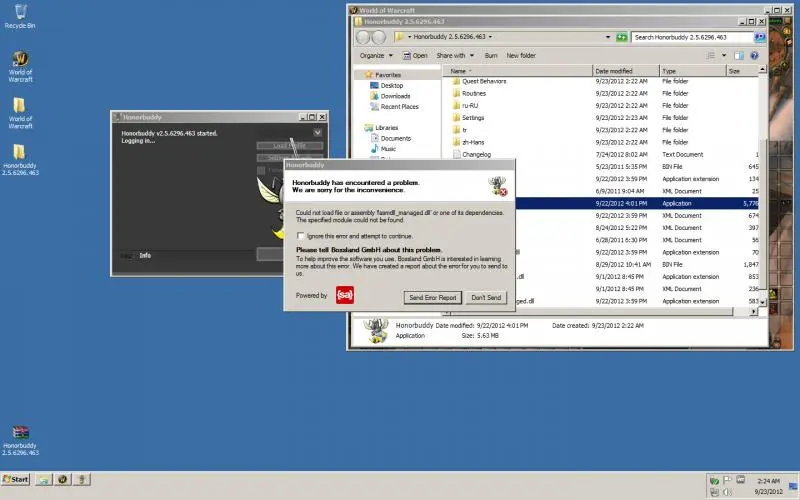Open Music library
Viewport: 800px width, 500px height.
pos(388,149)
